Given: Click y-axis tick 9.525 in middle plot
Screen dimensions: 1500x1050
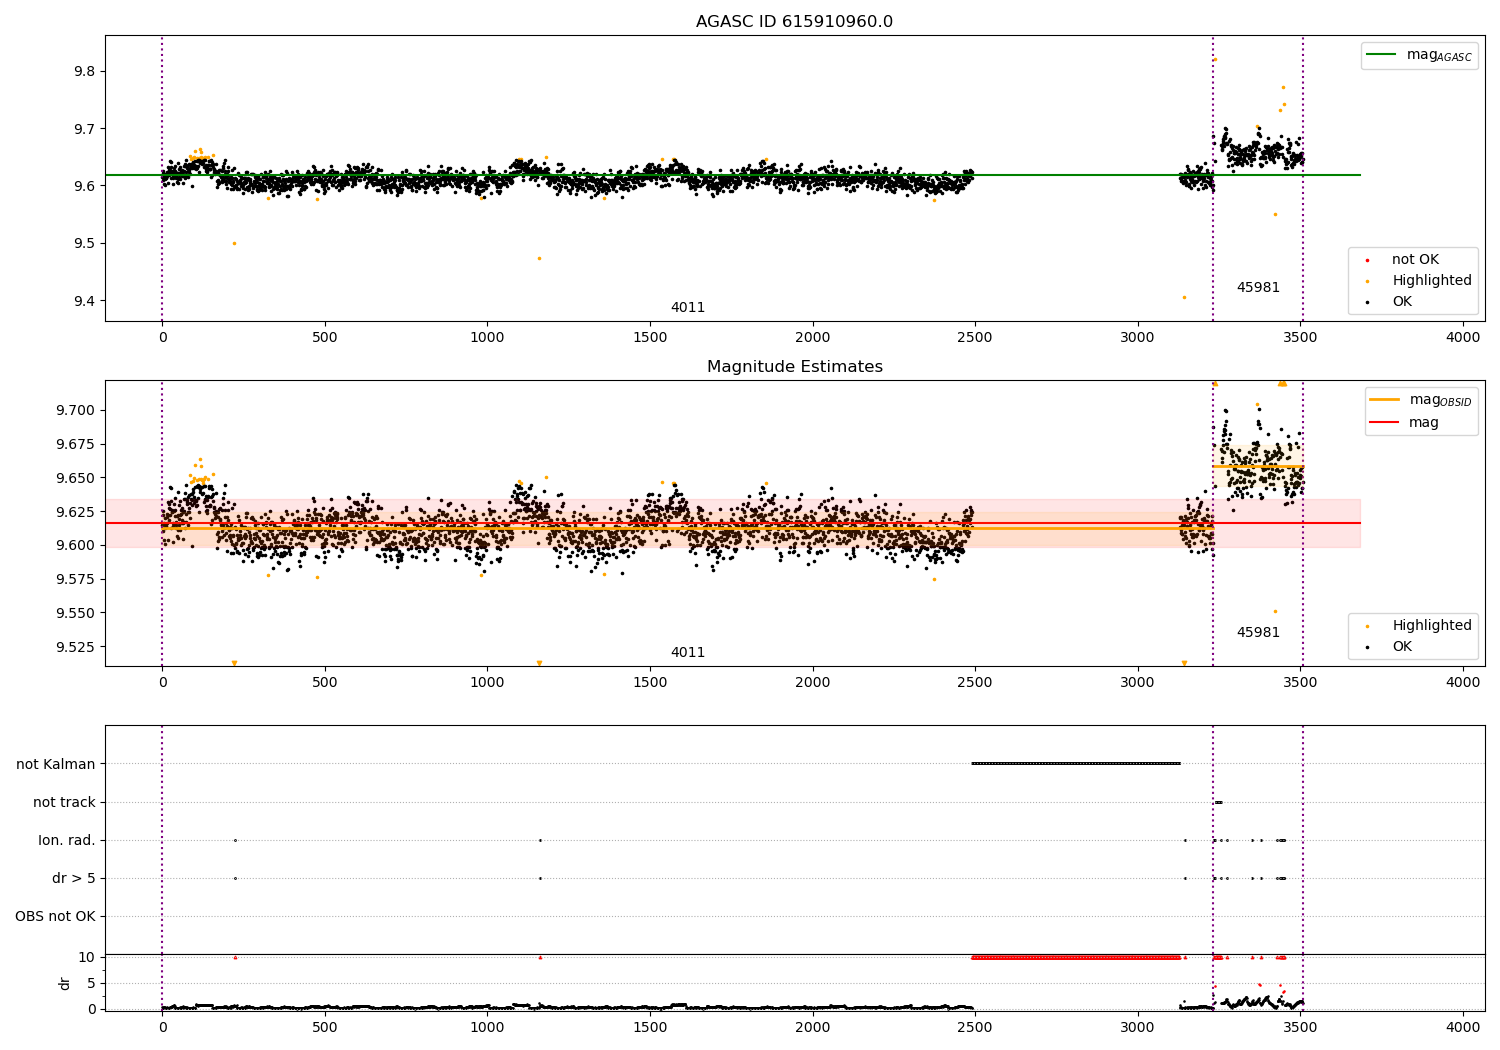Looking at the screenshot, I should (75, 647).
